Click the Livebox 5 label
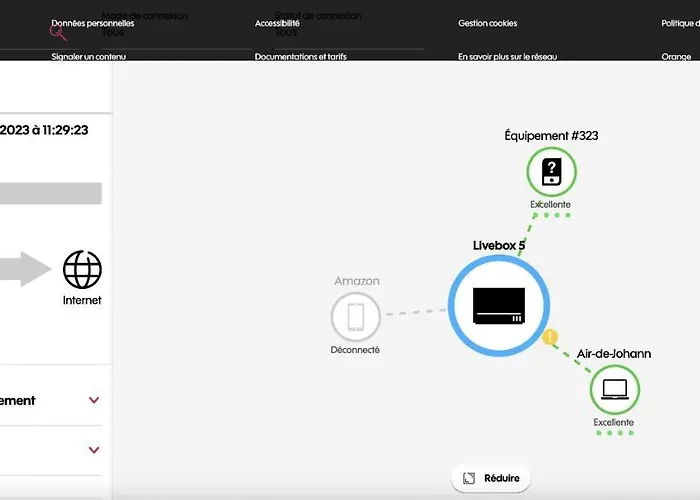 [x=499, y=246]
